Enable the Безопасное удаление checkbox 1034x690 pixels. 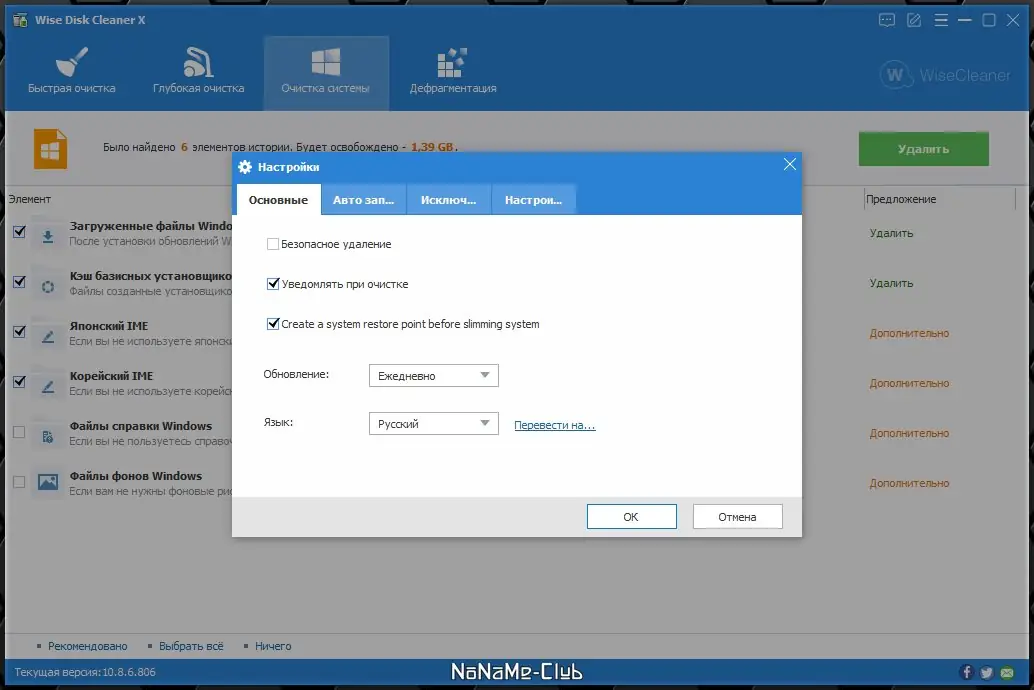click(272, 244)
